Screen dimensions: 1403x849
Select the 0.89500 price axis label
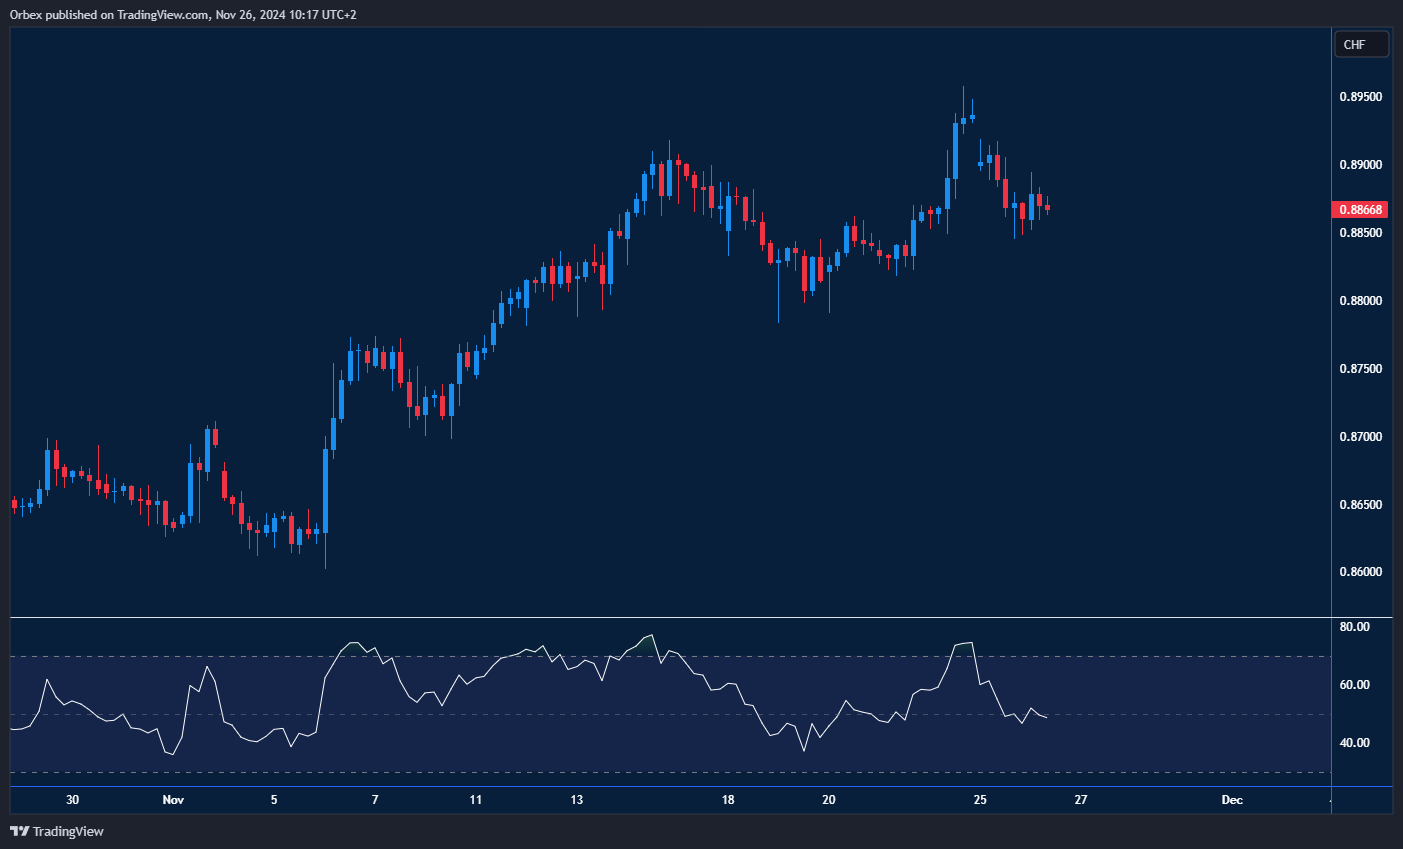click(x=1360, y=97)
